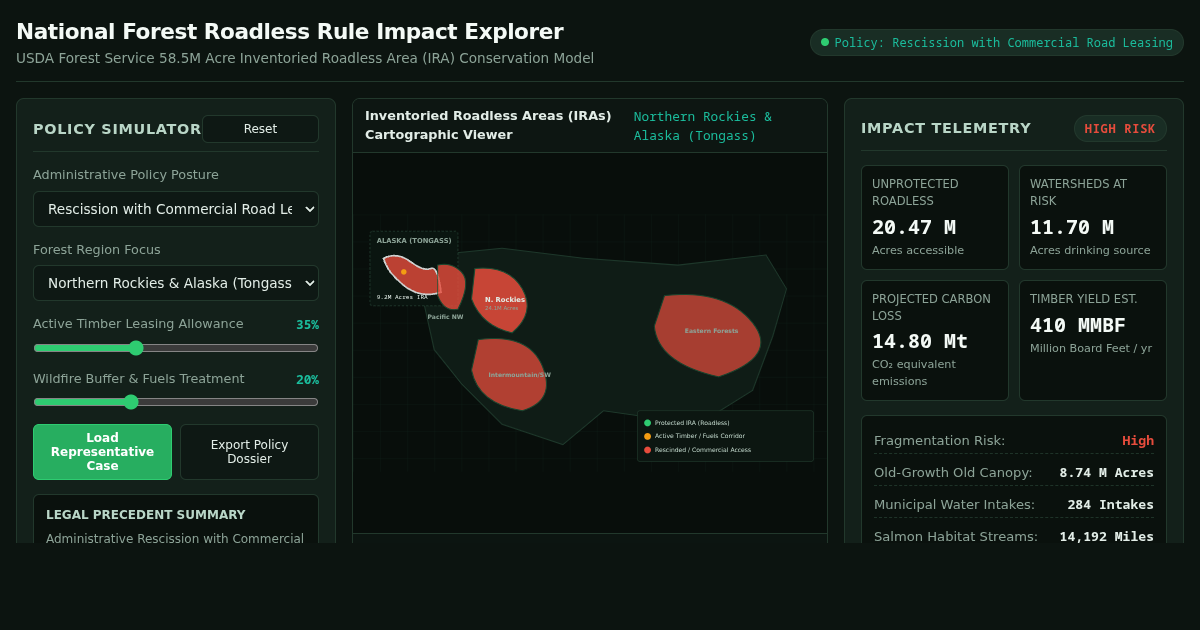Select the Pacific NW region shape
The height and width of the screenshot is (630, 1200).
click(x=451, y=286)
